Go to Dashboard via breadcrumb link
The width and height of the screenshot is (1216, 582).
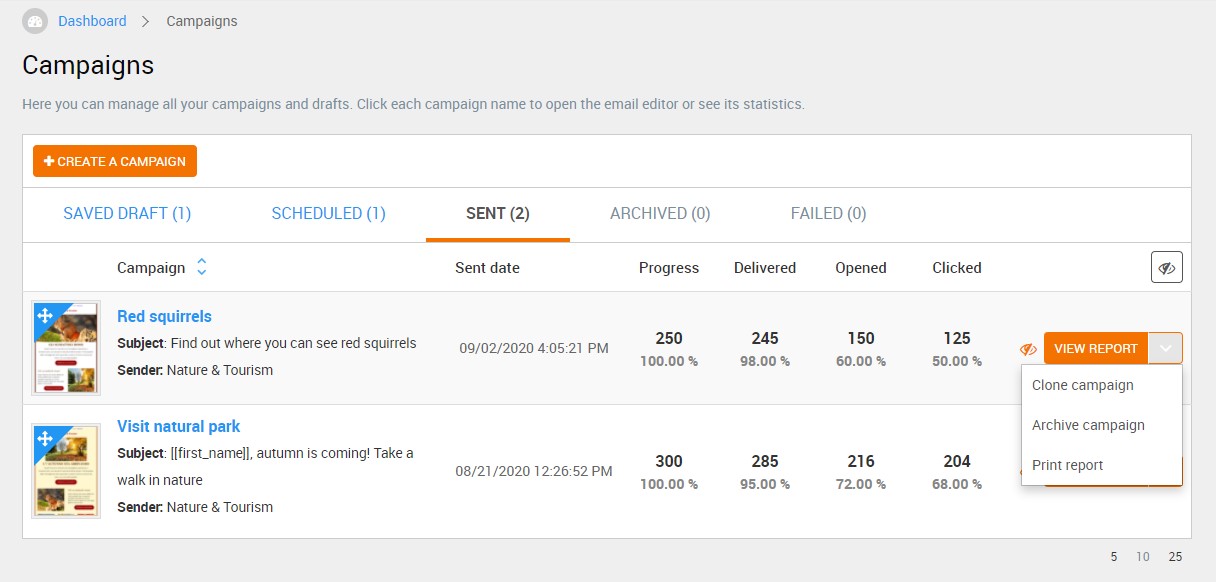click(92, 21)
